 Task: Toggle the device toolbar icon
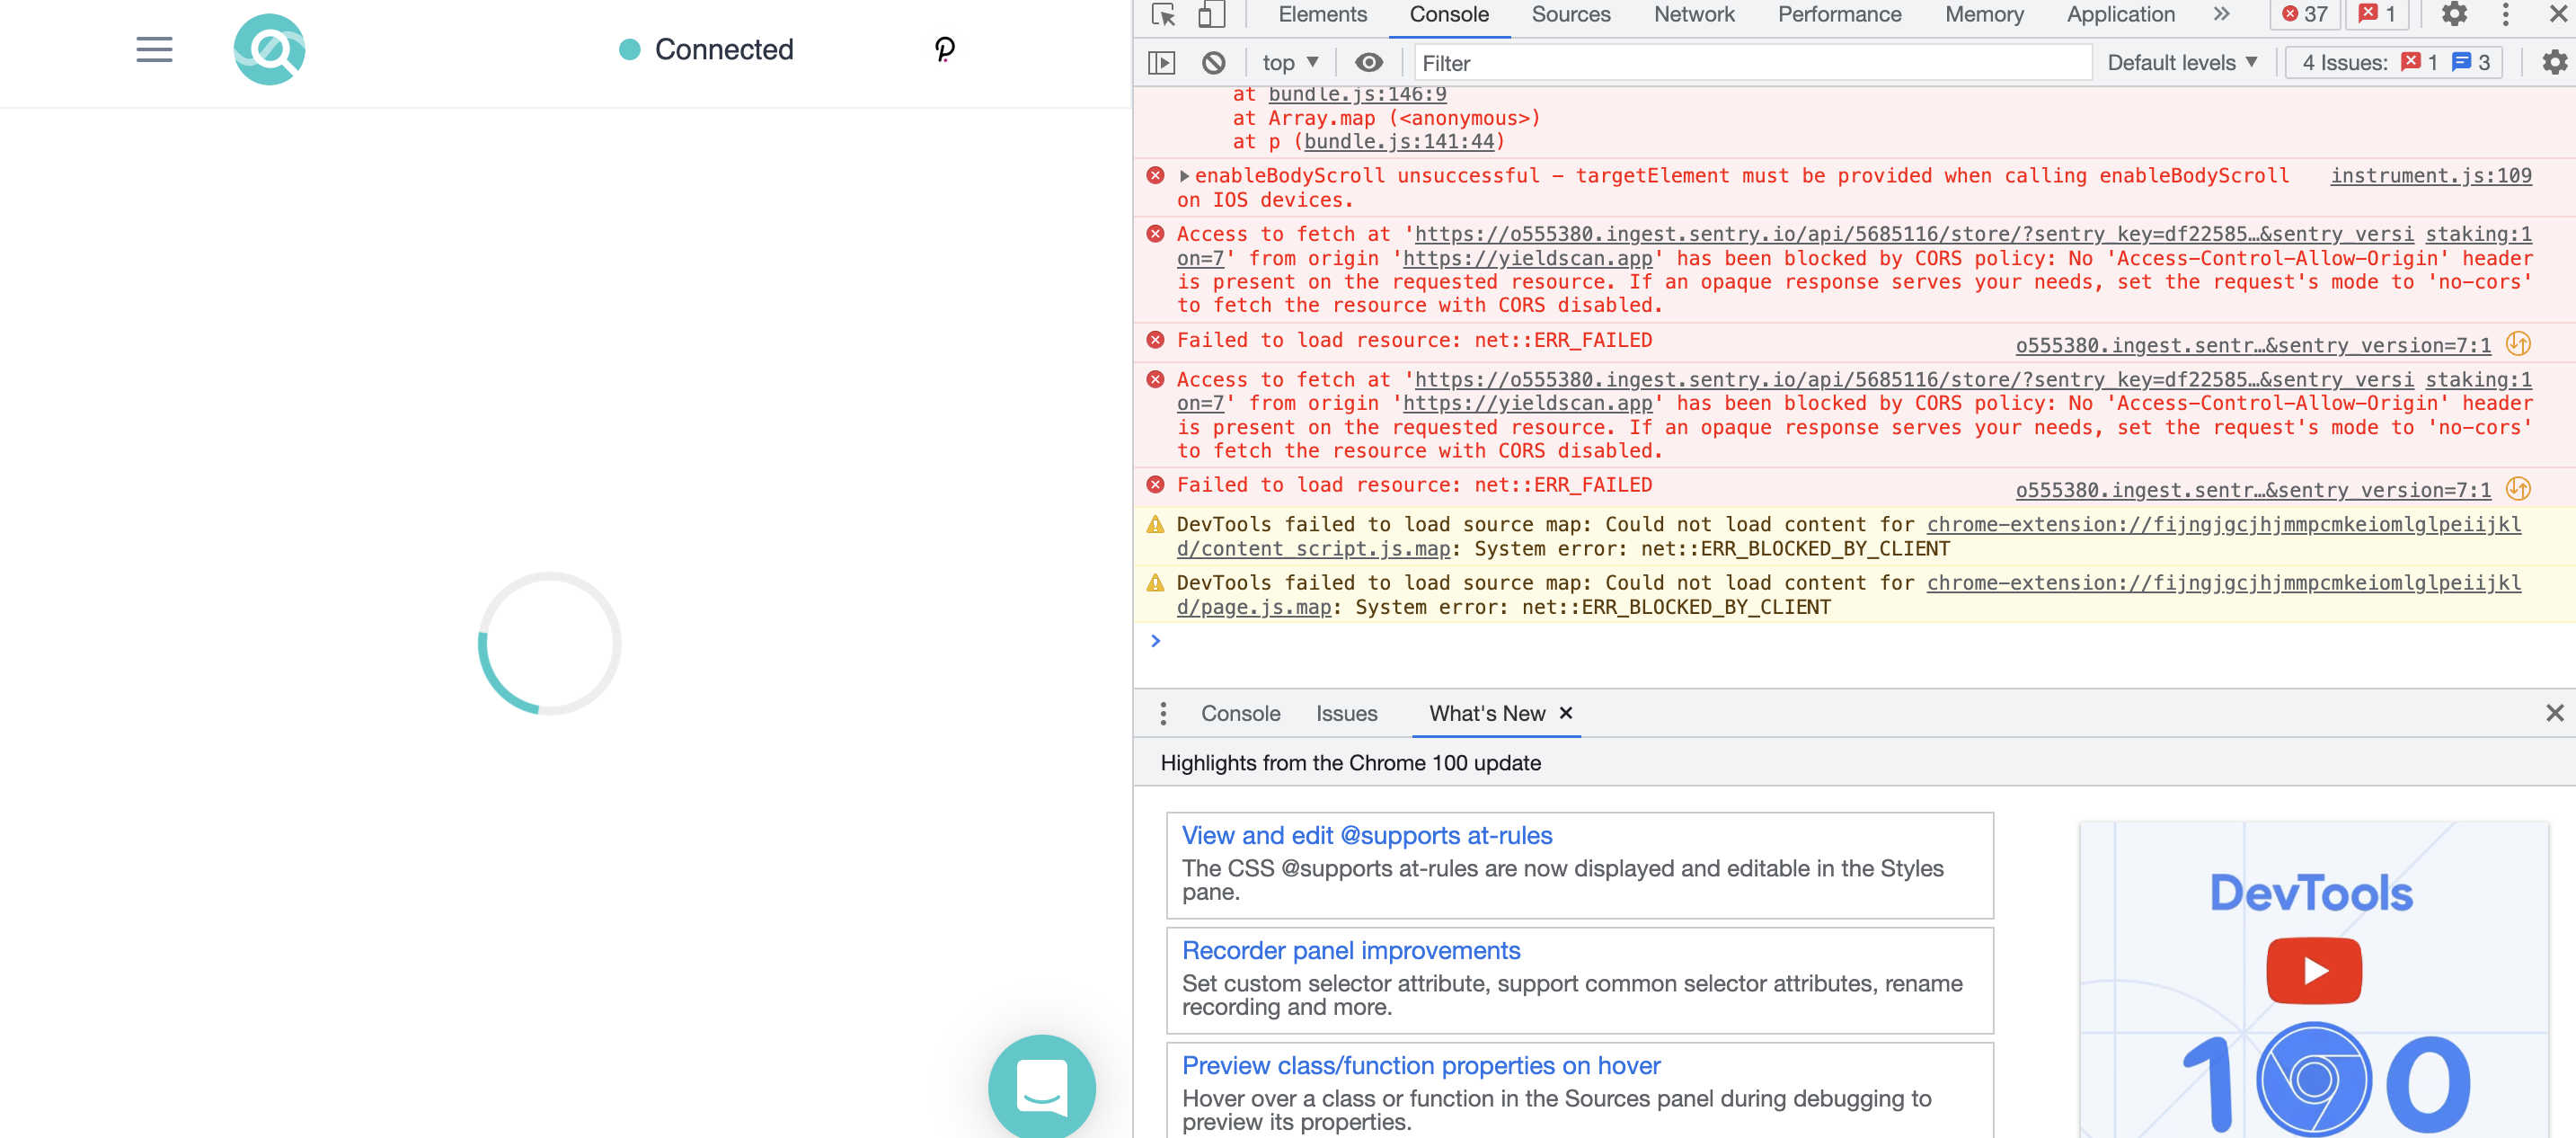(1211, 15)
